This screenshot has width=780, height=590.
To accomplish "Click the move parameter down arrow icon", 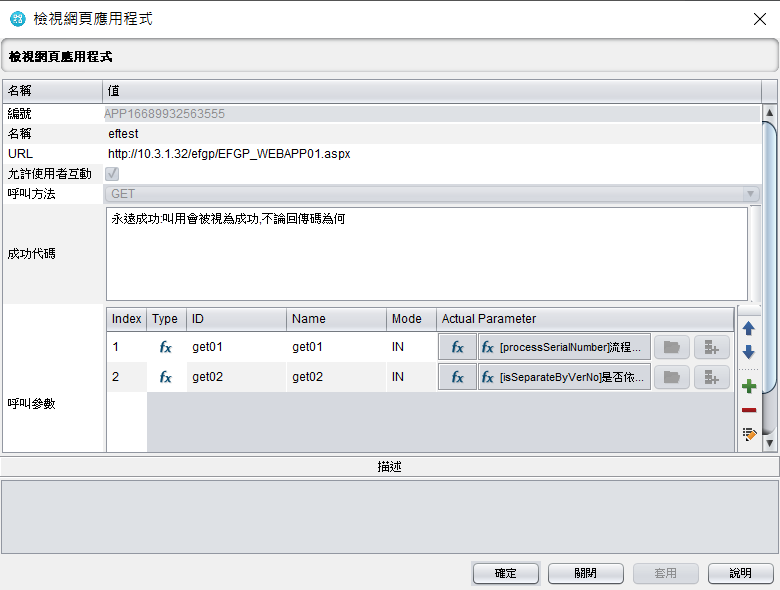I will 748,353.
